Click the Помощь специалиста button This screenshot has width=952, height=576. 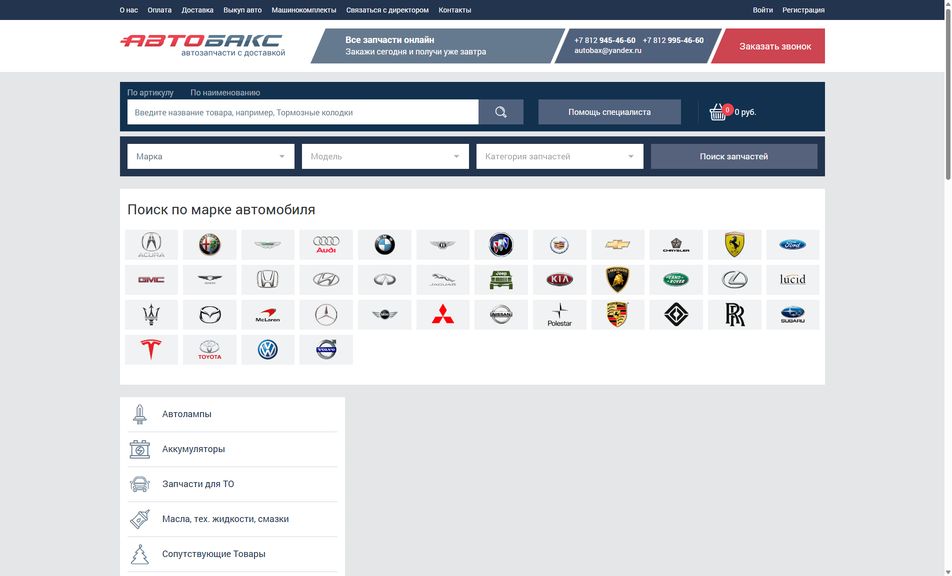(x=610, y=112)
